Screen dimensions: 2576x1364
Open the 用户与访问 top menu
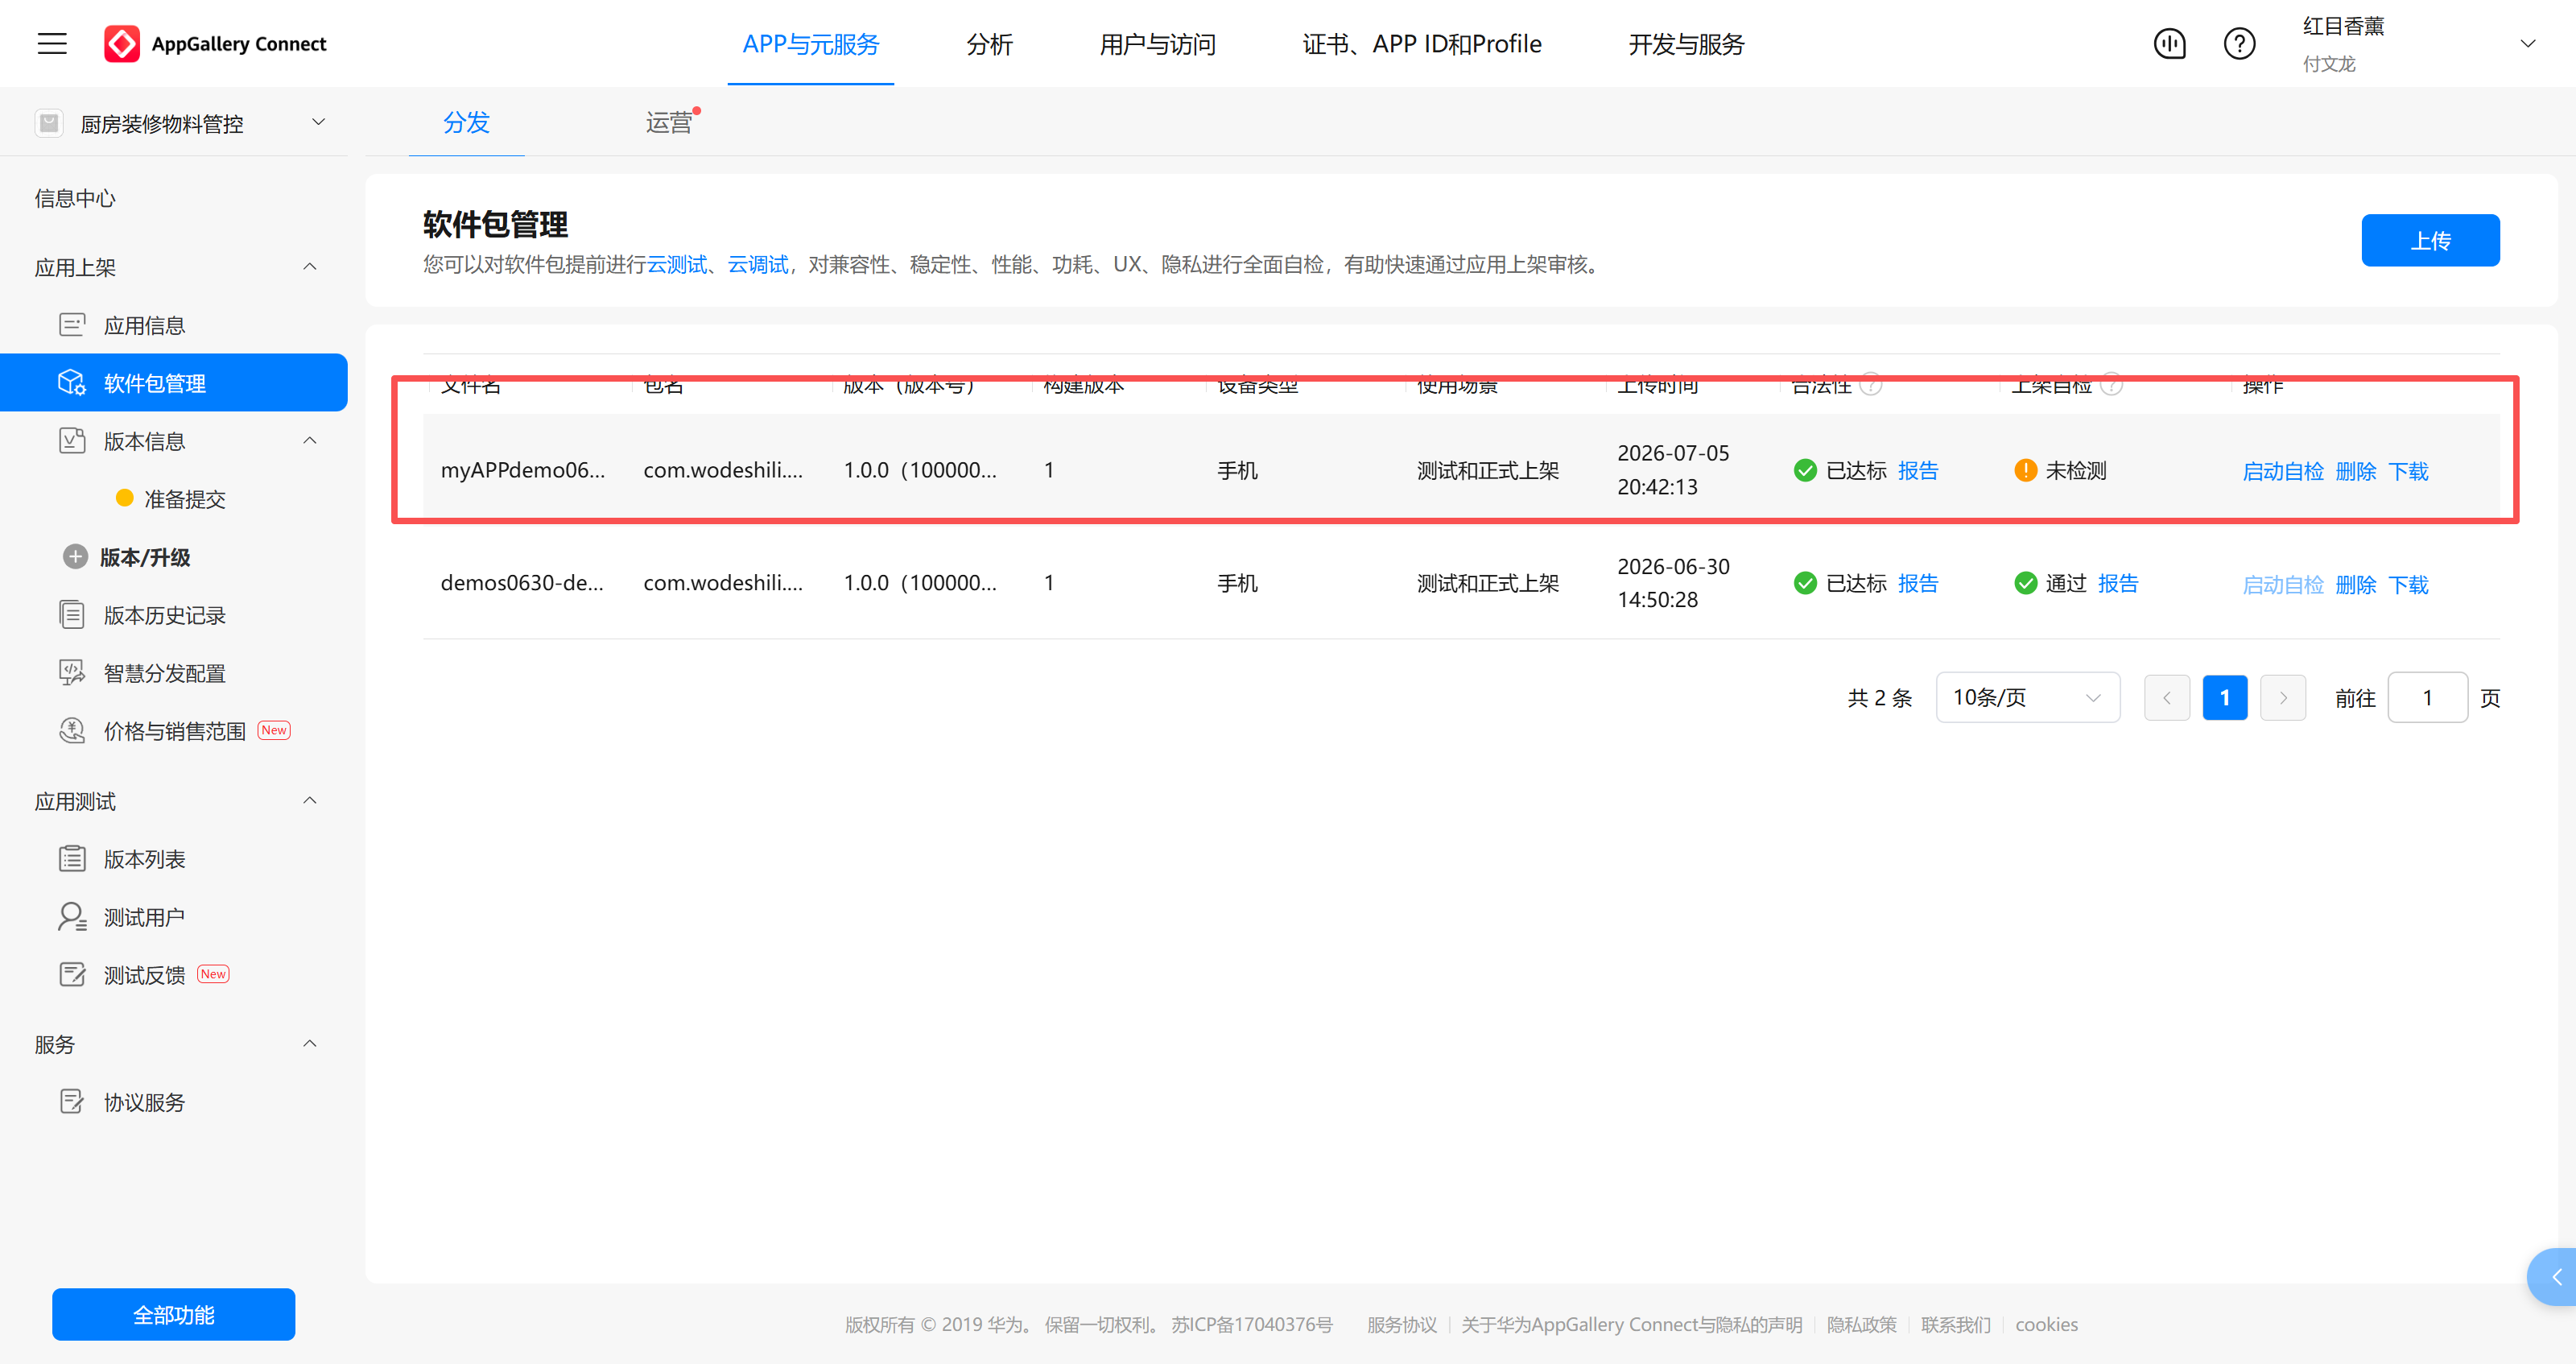coord(1157,44)
